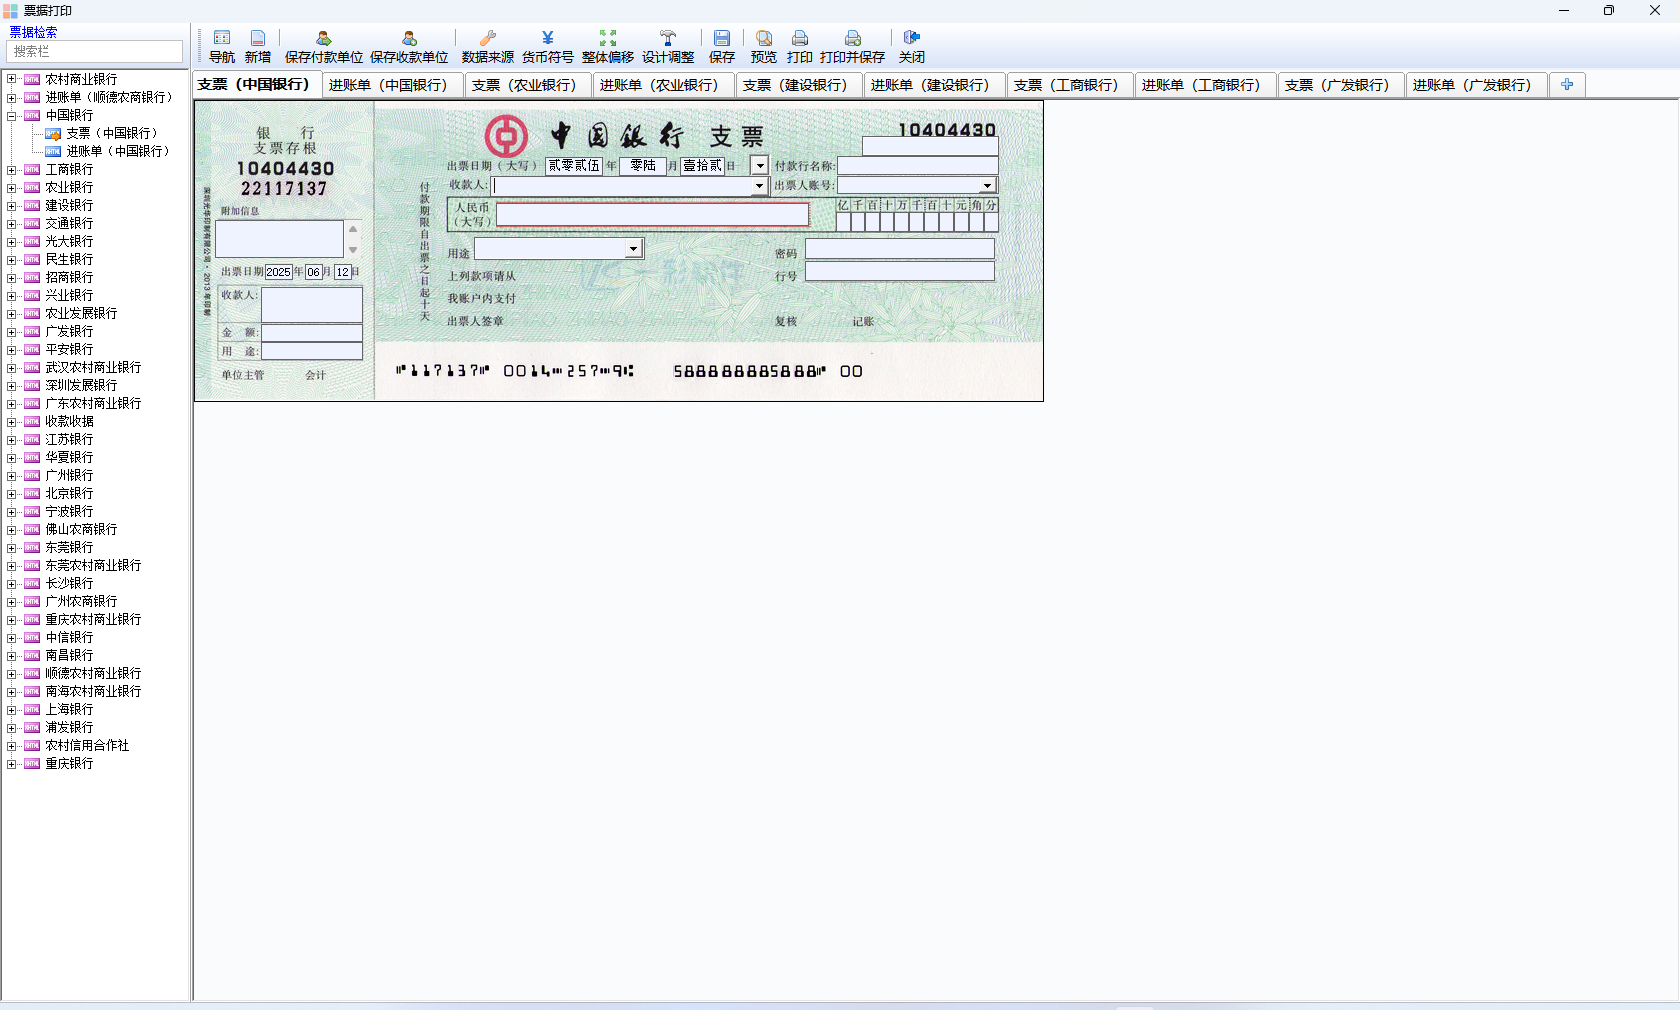Save the bill with 保存 icon
The height and width of the screenshot is (1010, 1680).
click(x=722, y=46)
